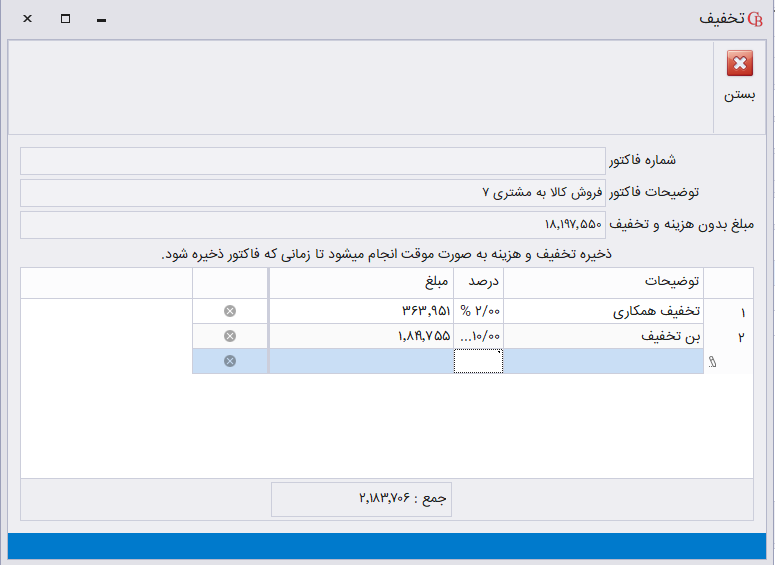Delete the تخفیف همکاری discount row
Image resolution: width=775 pixels, height=565 pixels.
(x=230, y=312)
